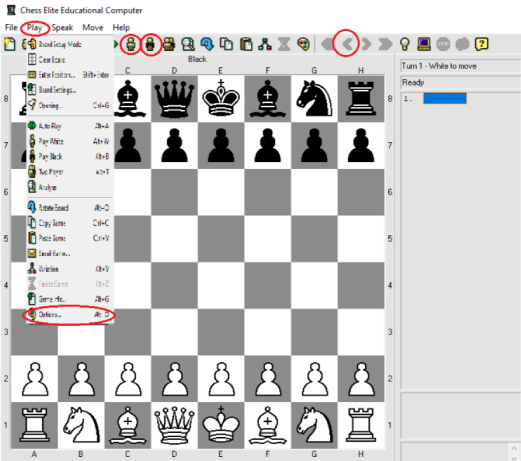Click the Play White toolbar icon
Viewport: 521px width, 461px height.
(131, 44)
